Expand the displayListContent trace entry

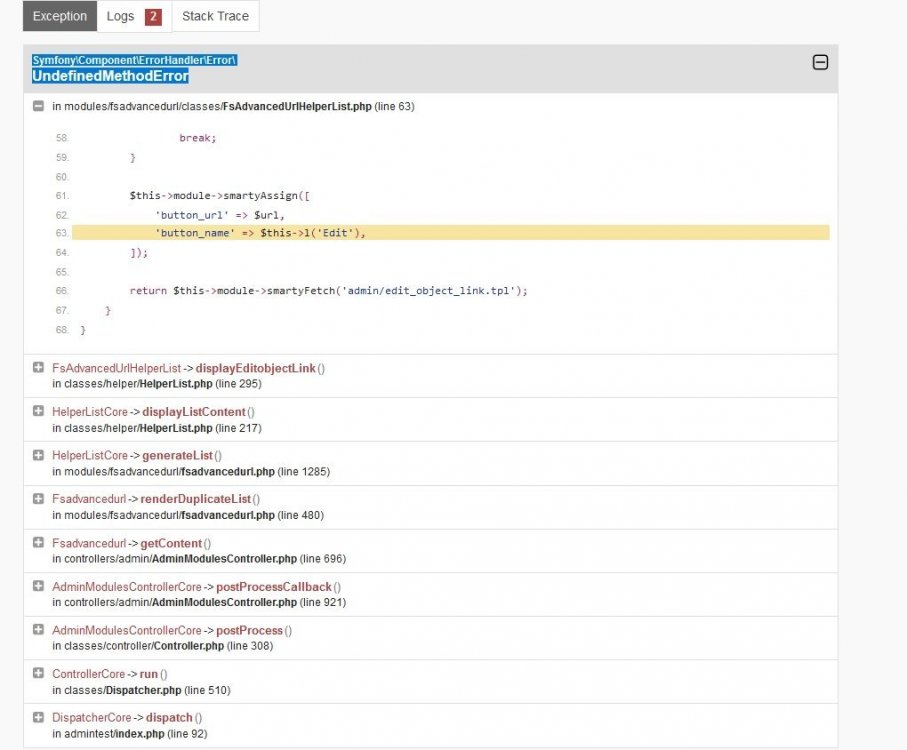pyautogui.click(x=38, y=411)
